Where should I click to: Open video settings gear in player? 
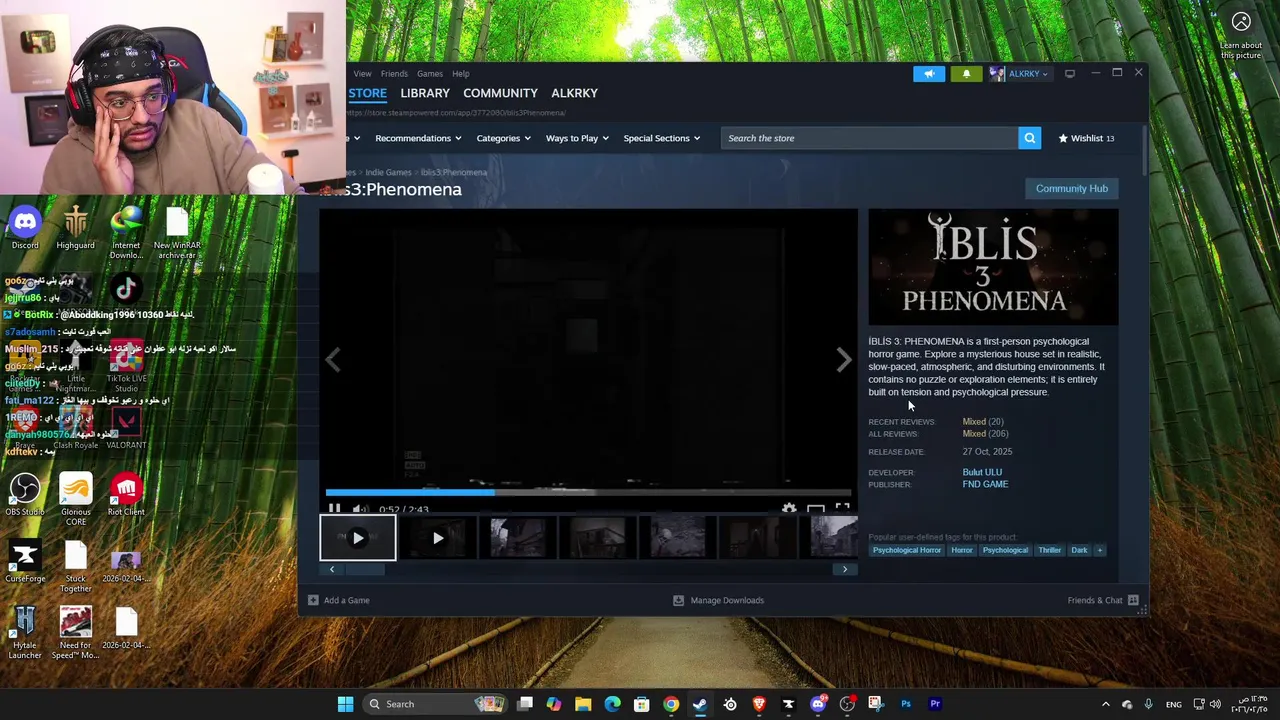click(x=789, y=509)
